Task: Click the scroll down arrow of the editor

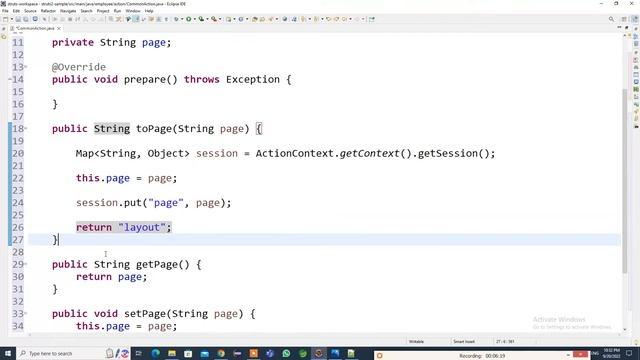Action: (x=624, y=329)
